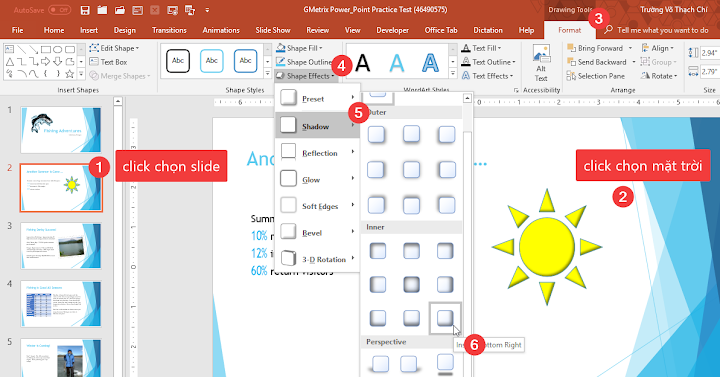Choose the dark blue outline Abc shape style

click(245, 61)
